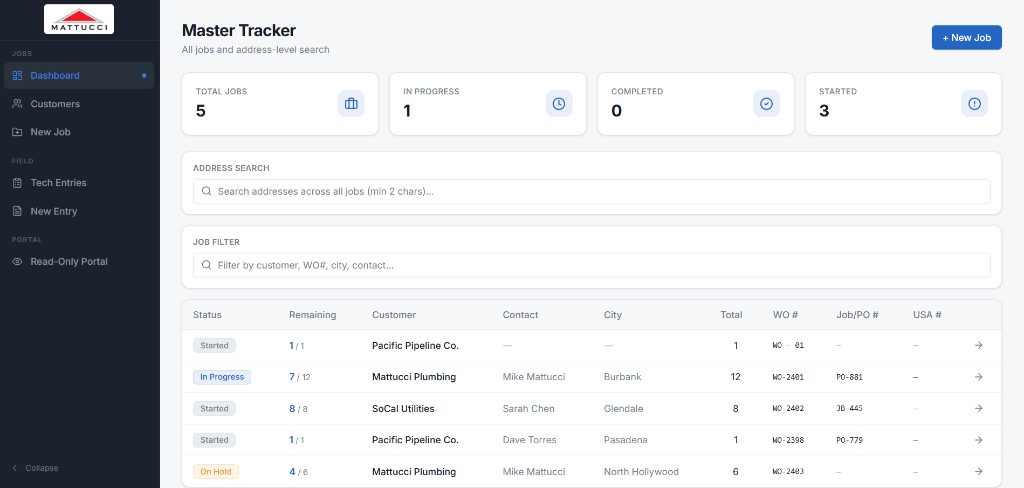Click the Contact column header
Image resolution: width=1024 pixels, height=488 pixels.
pyautogui.click(x=520, y=315)
